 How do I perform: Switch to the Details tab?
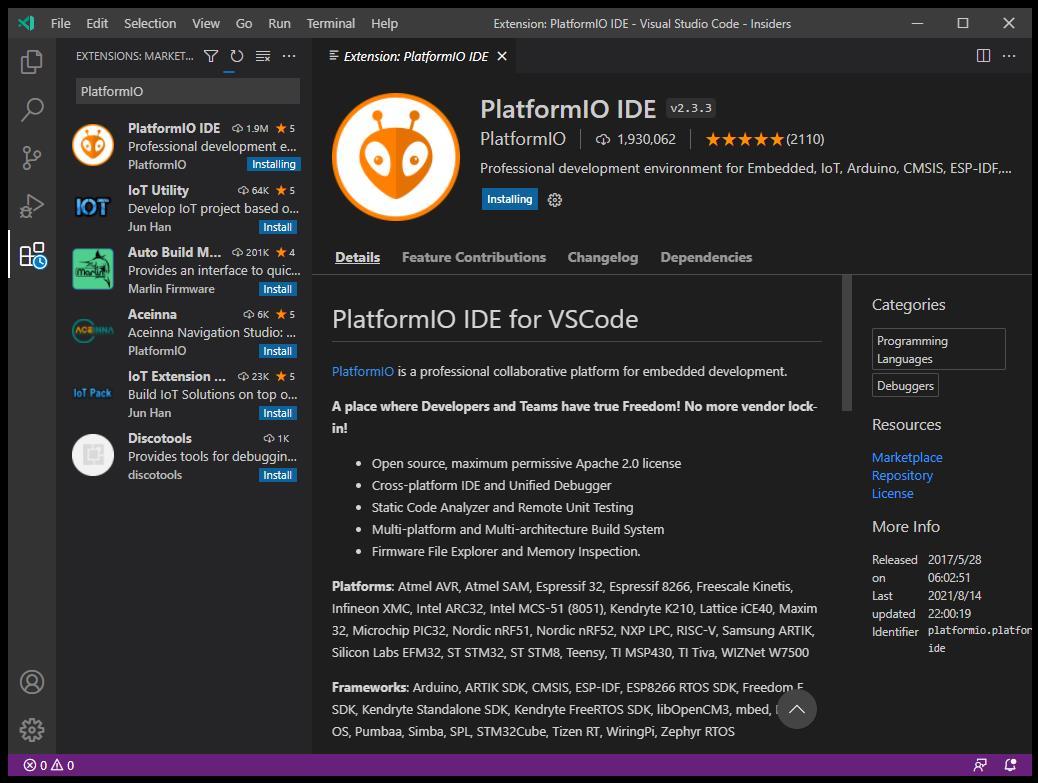[357, 257]
